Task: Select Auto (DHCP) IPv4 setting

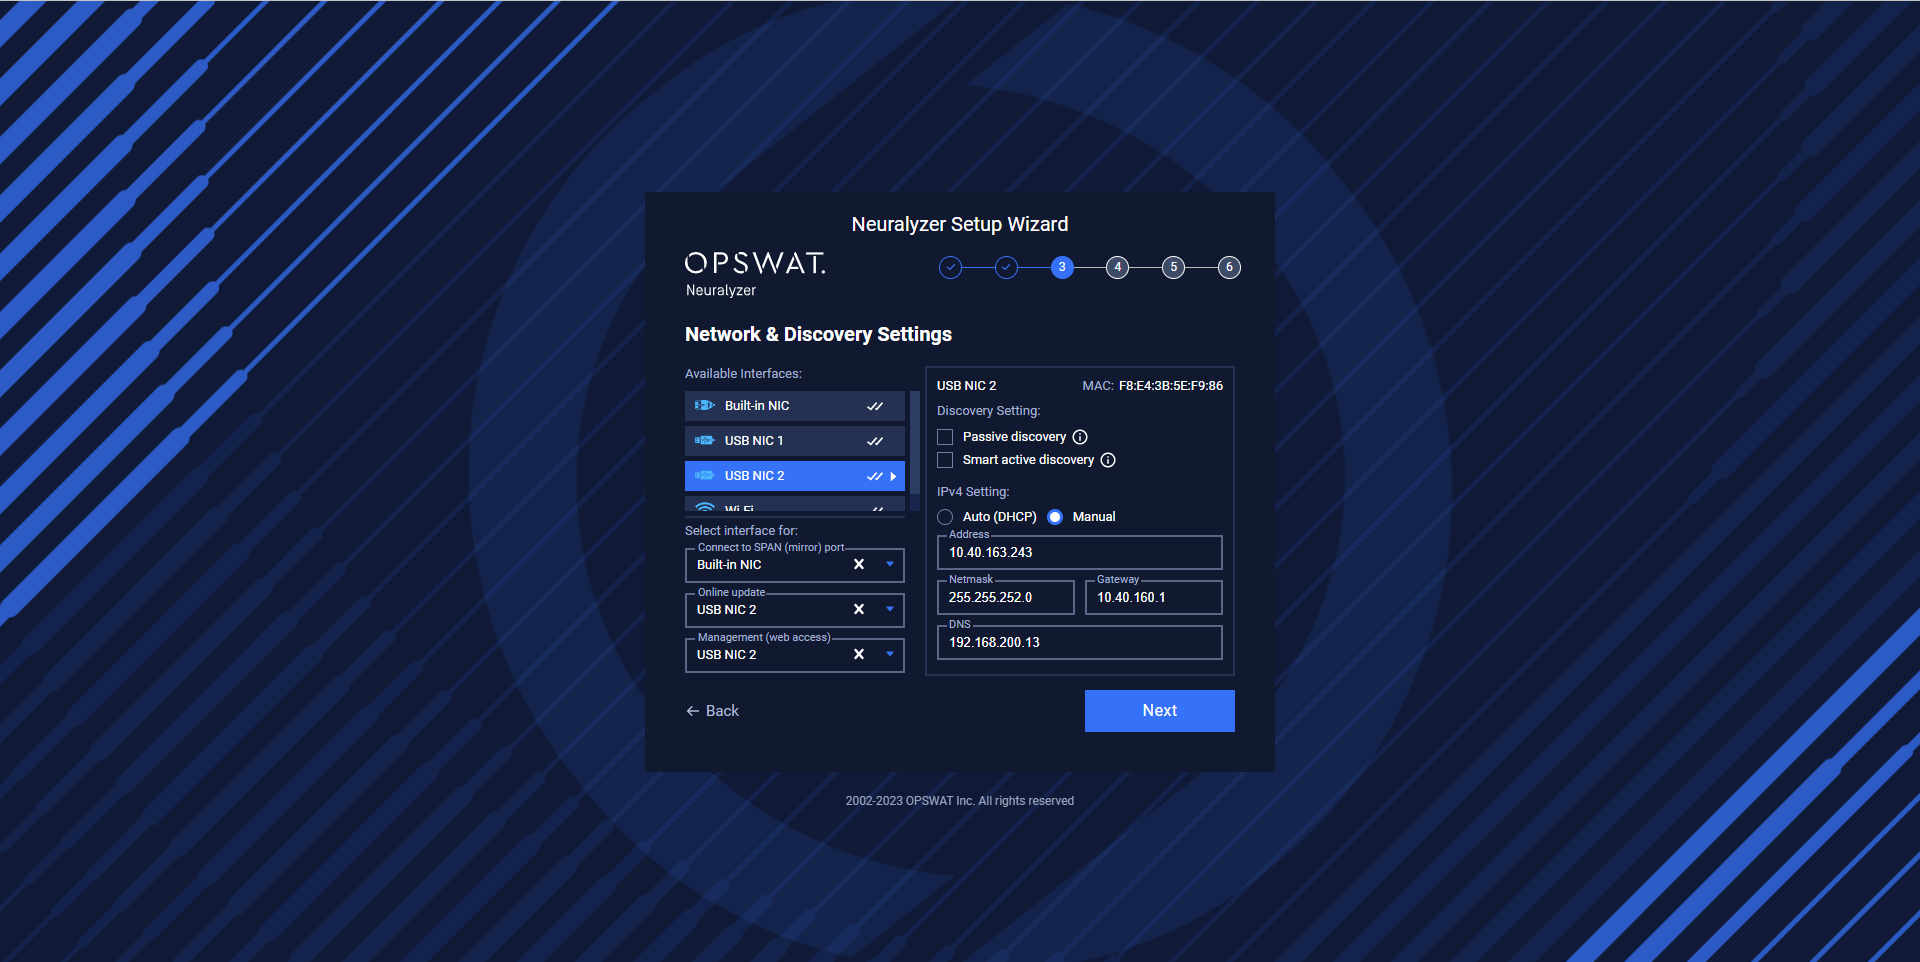Action: coord(945,517)
